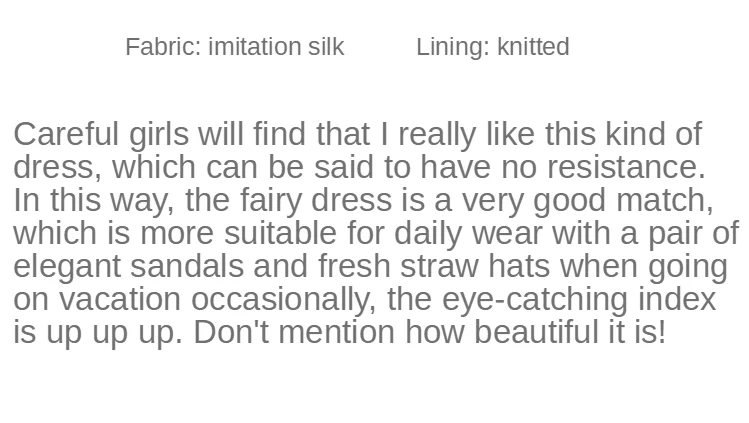Screen dimensions: 749x423
Task: Click the word 'vacation' in the description
Action: click(x=120, y=299)
